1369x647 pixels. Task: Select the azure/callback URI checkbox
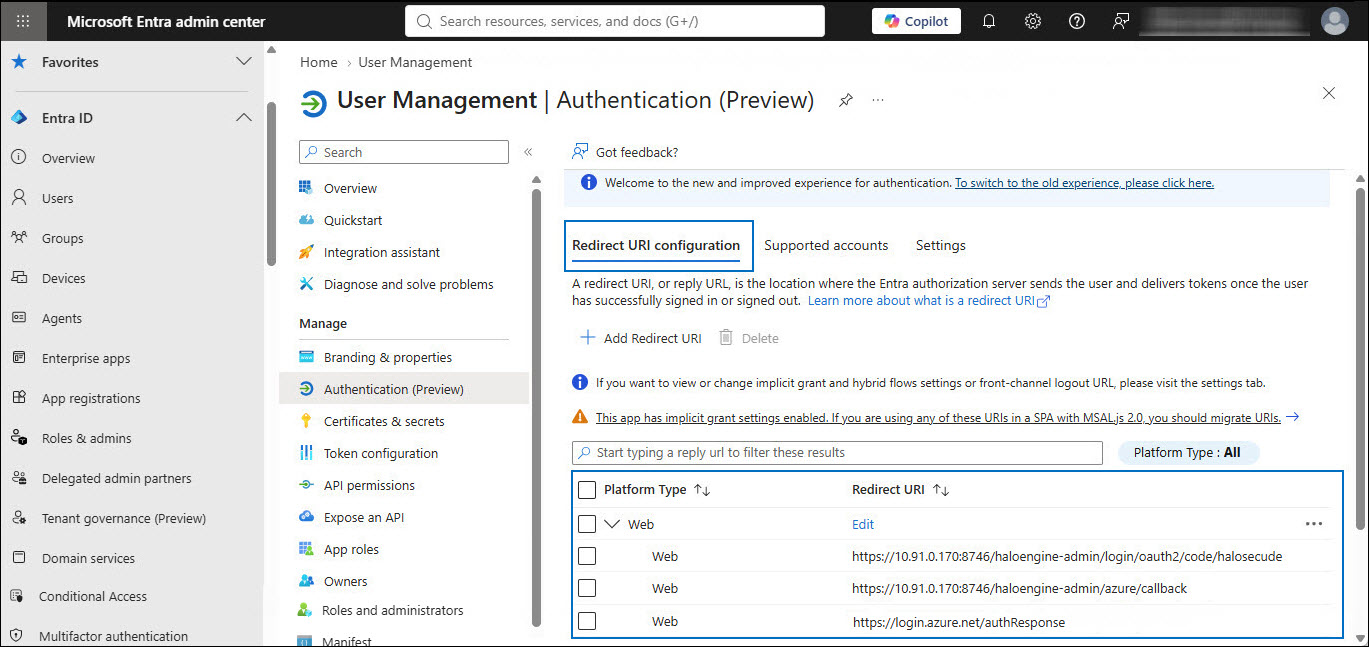click(x=587, y=588)
